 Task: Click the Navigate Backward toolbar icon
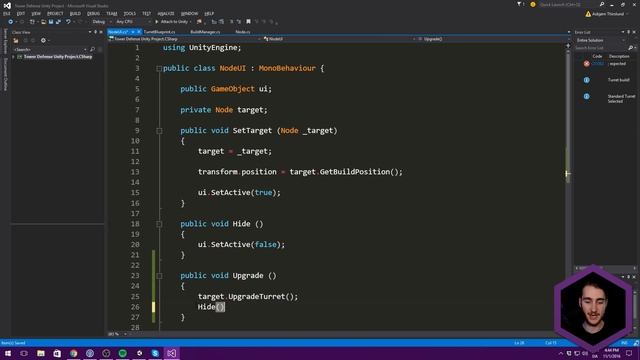pyautogui.click(x=11, y=22)
